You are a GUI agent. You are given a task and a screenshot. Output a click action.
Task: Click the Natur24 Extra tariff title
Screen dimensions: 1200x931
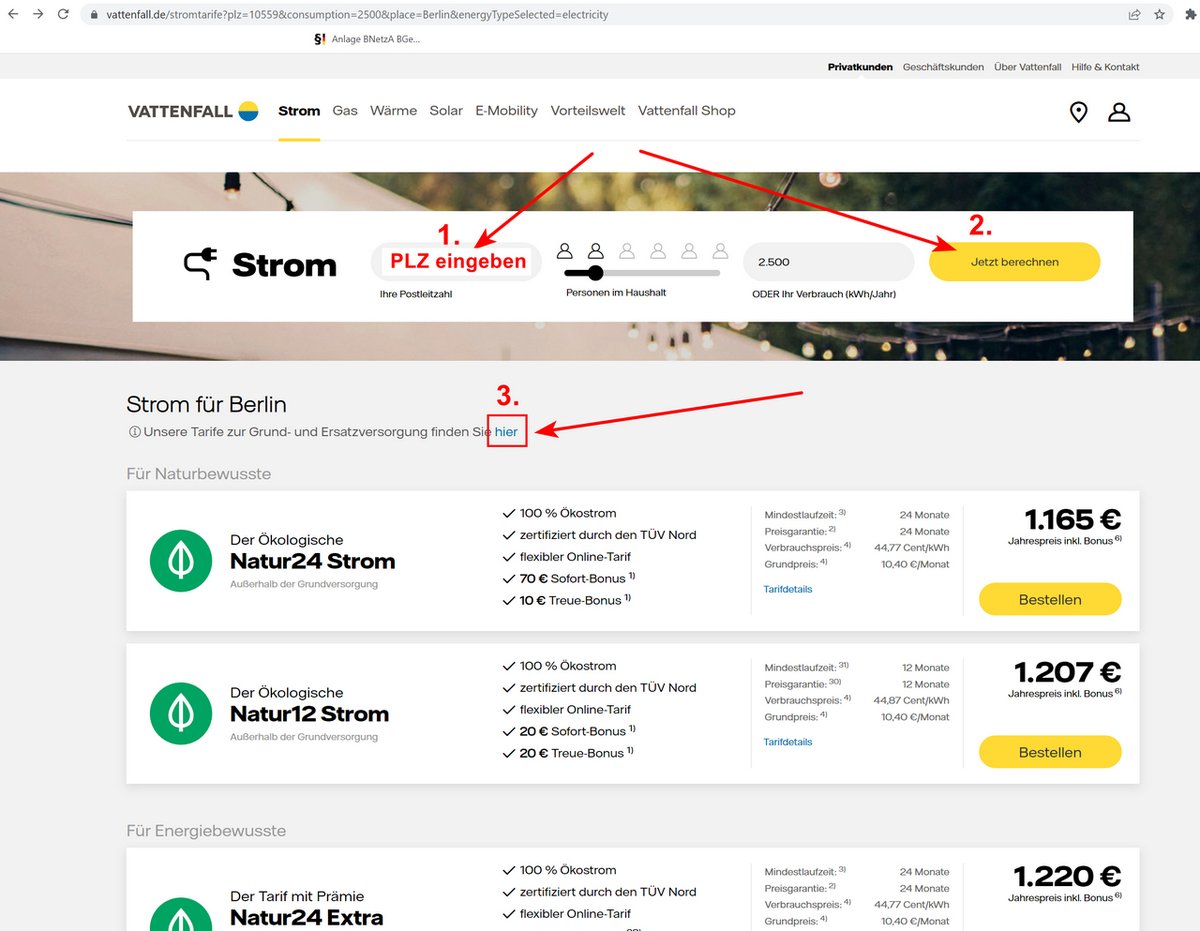pyautogui.click(x=306, y=917)
